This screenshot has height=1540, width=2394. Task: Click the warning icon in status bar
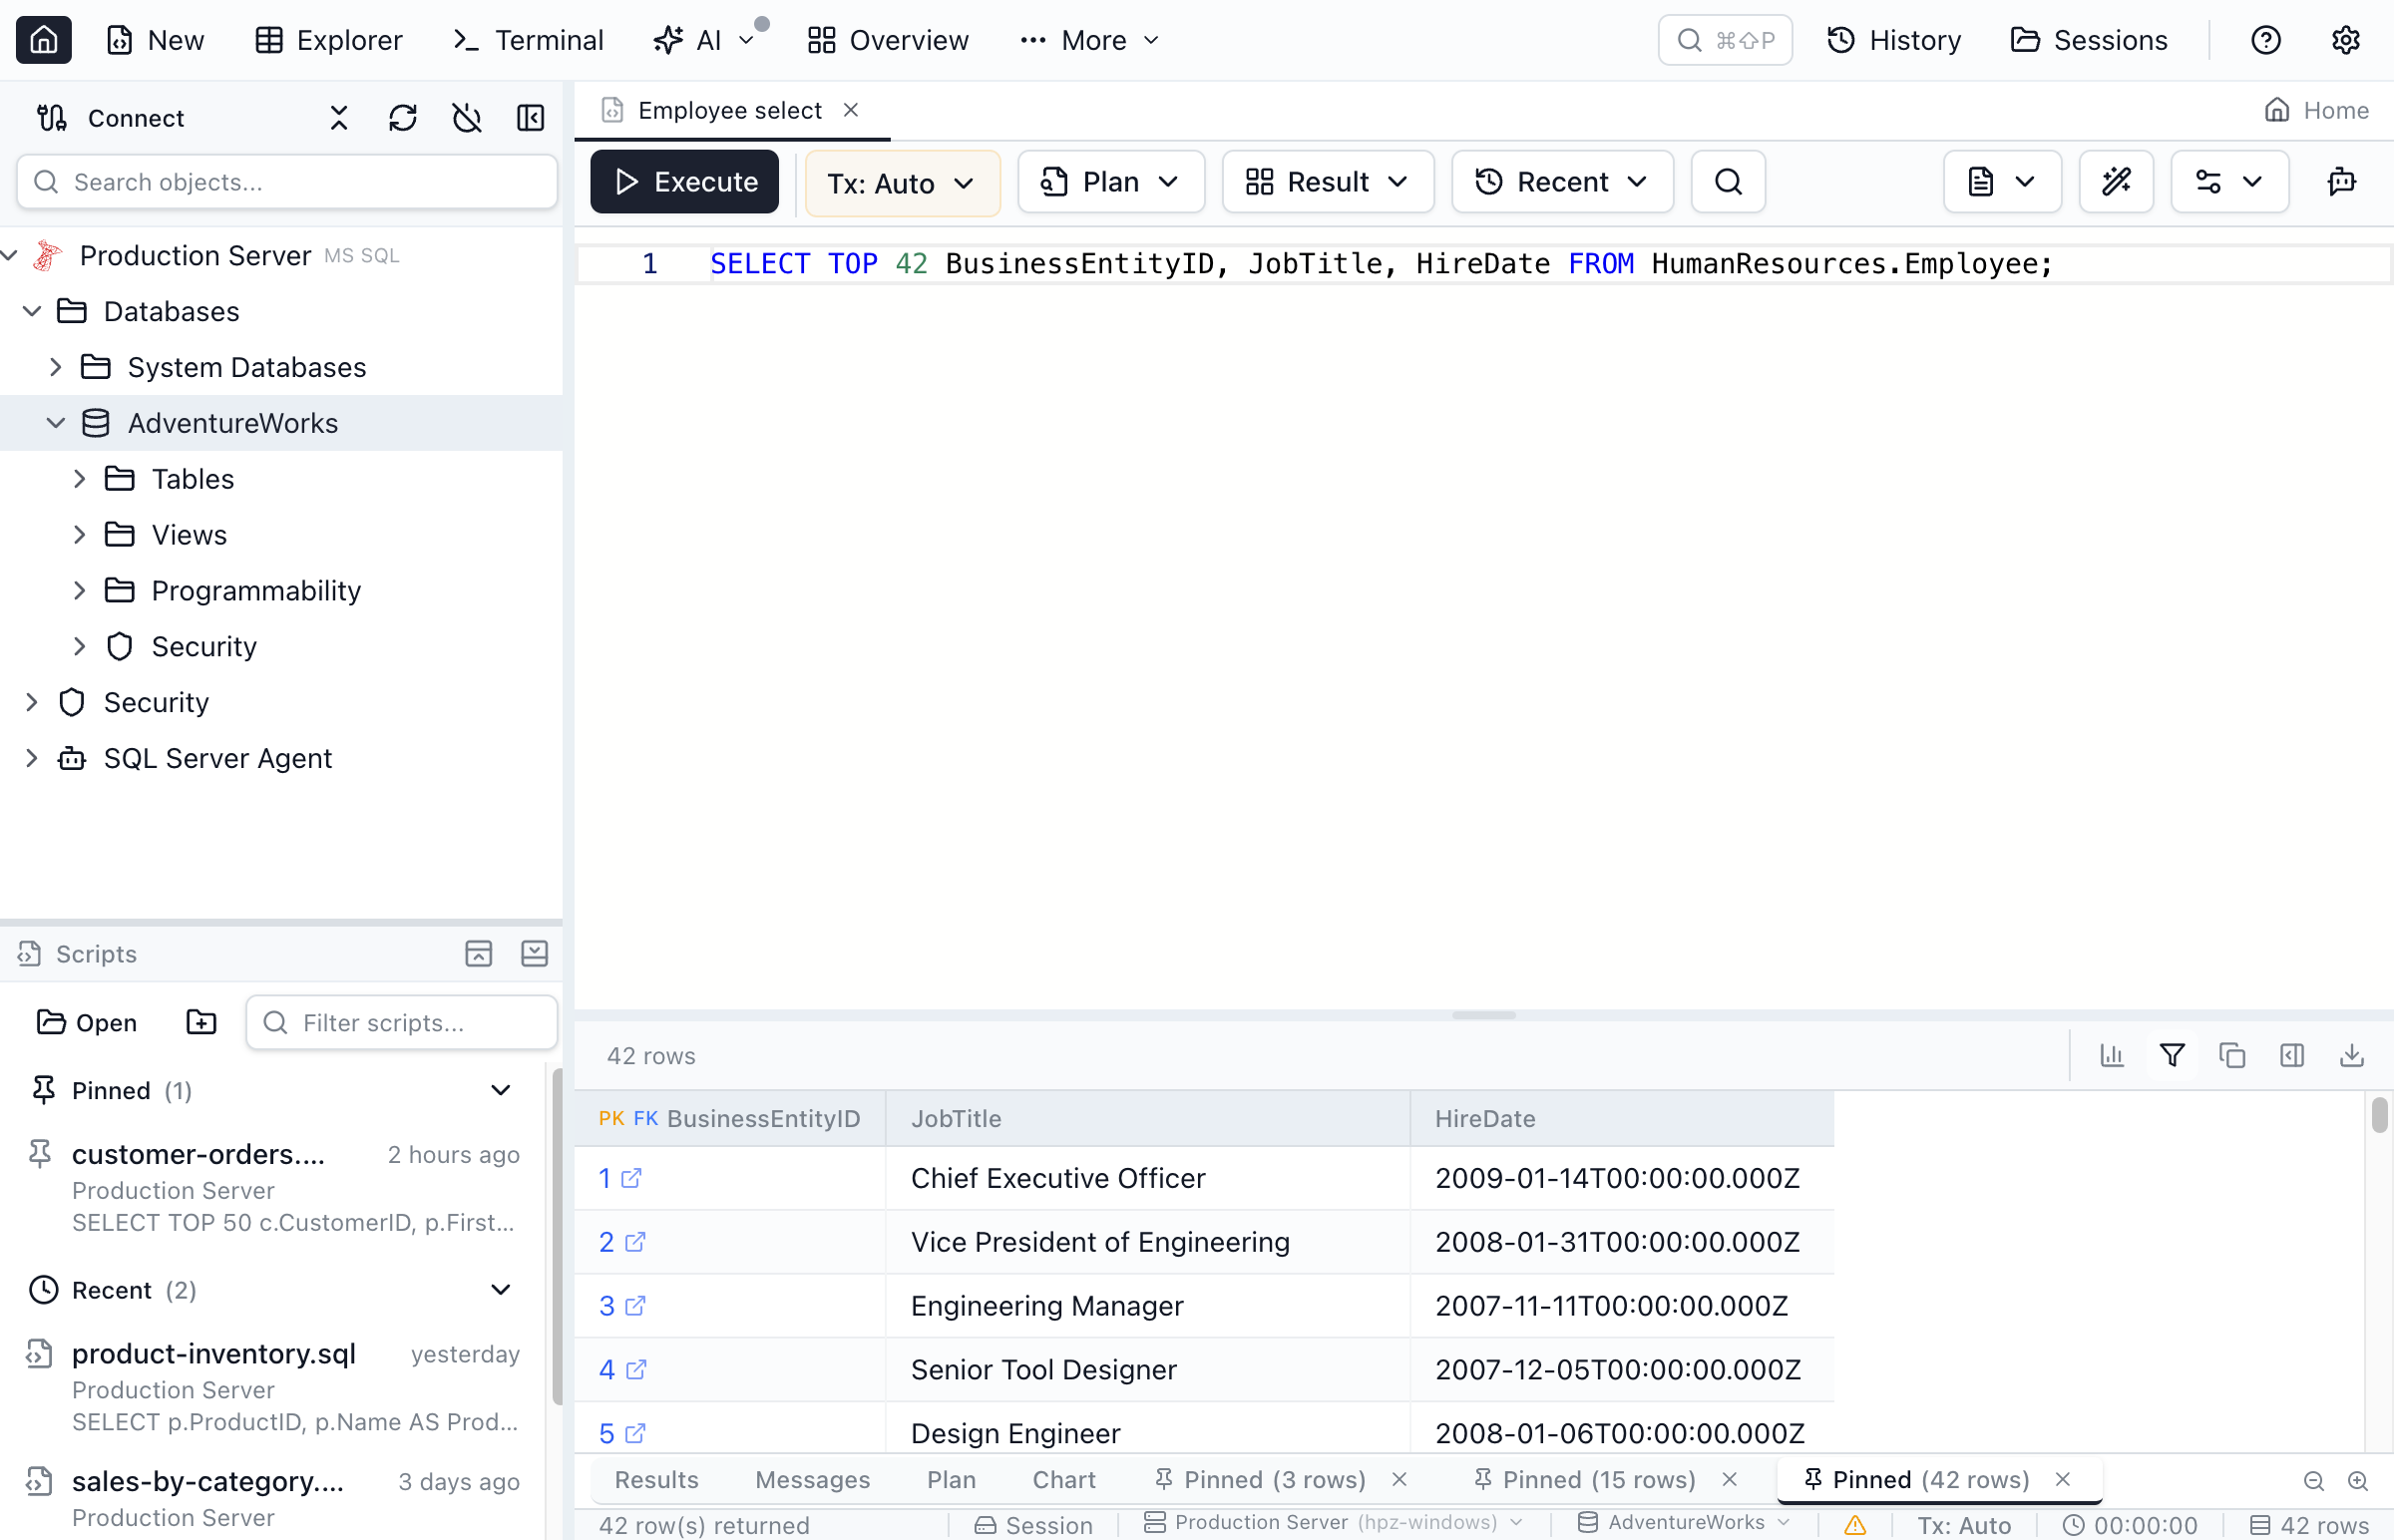click(x=1855, y=1527)
